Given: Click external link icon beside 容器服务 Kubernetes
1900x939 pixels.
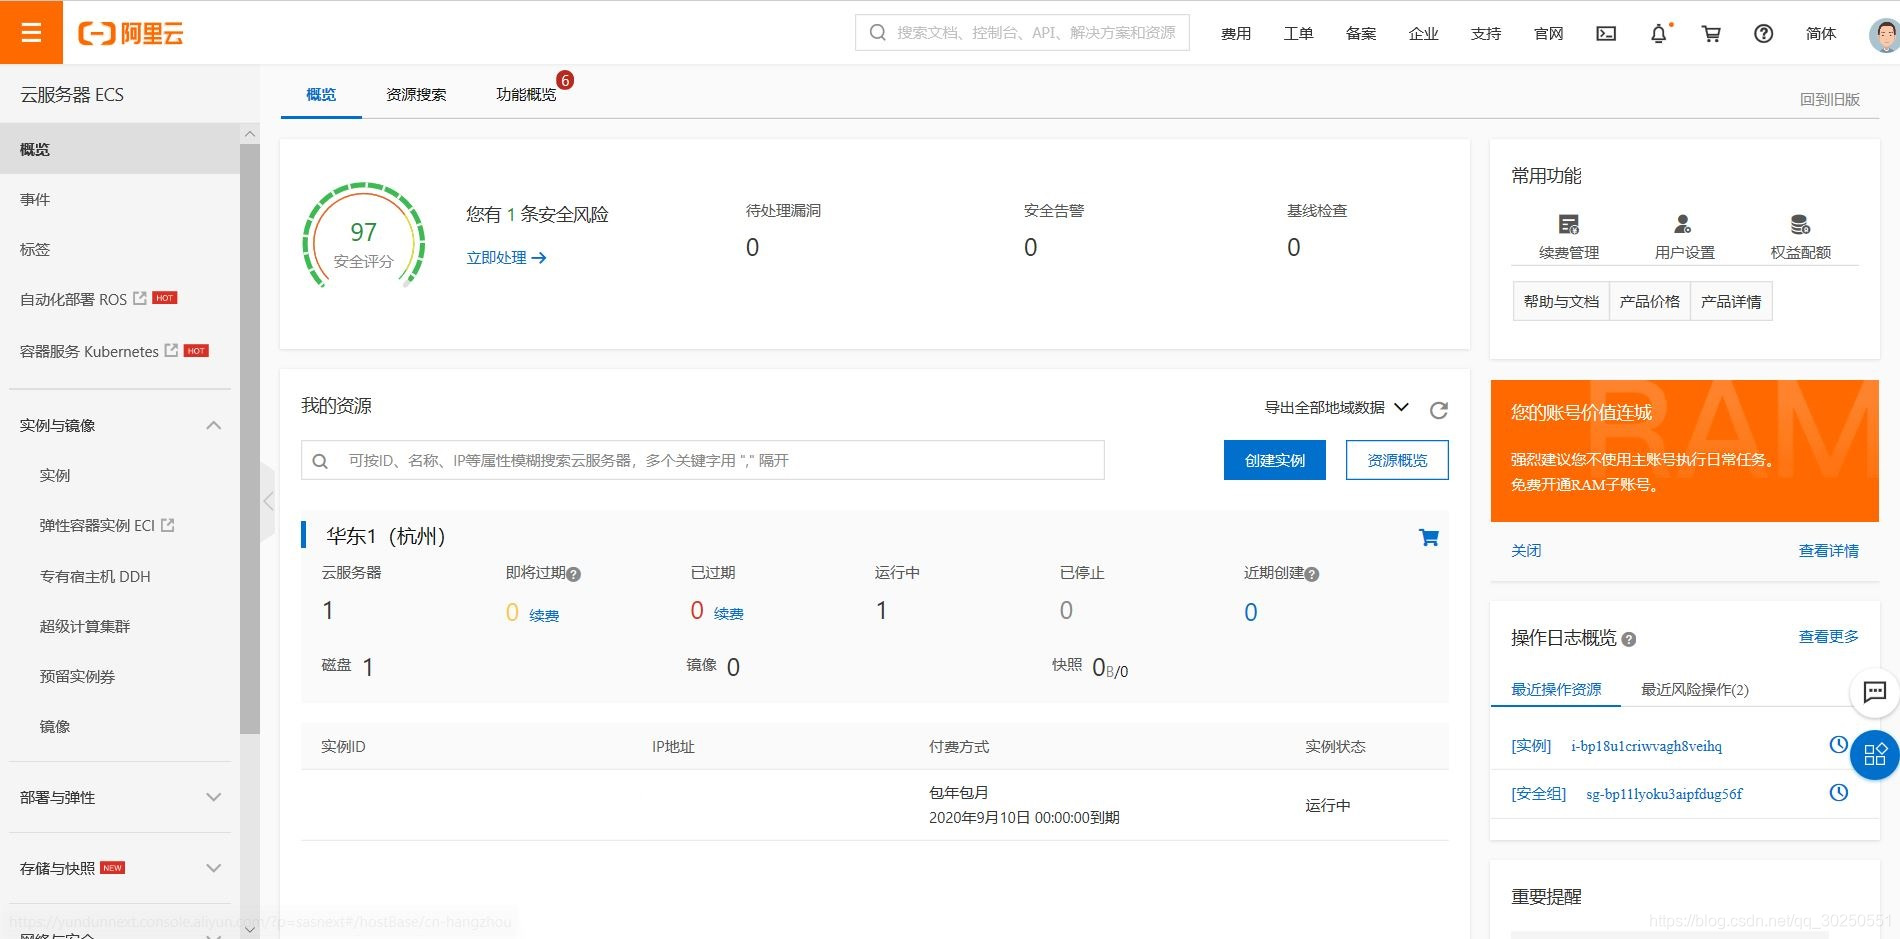Looking at the screenshot, I should [x=171, y=350].
